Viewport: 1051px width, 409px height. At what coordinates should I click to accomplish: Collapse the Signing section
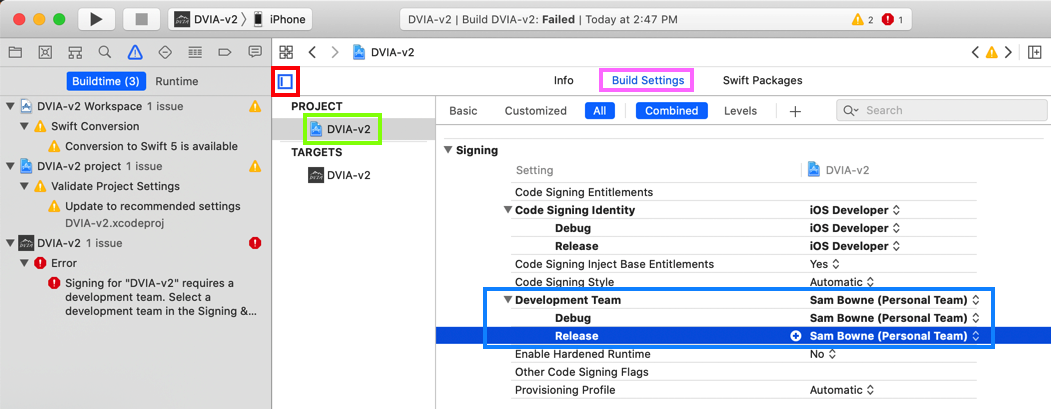[447, 150]
